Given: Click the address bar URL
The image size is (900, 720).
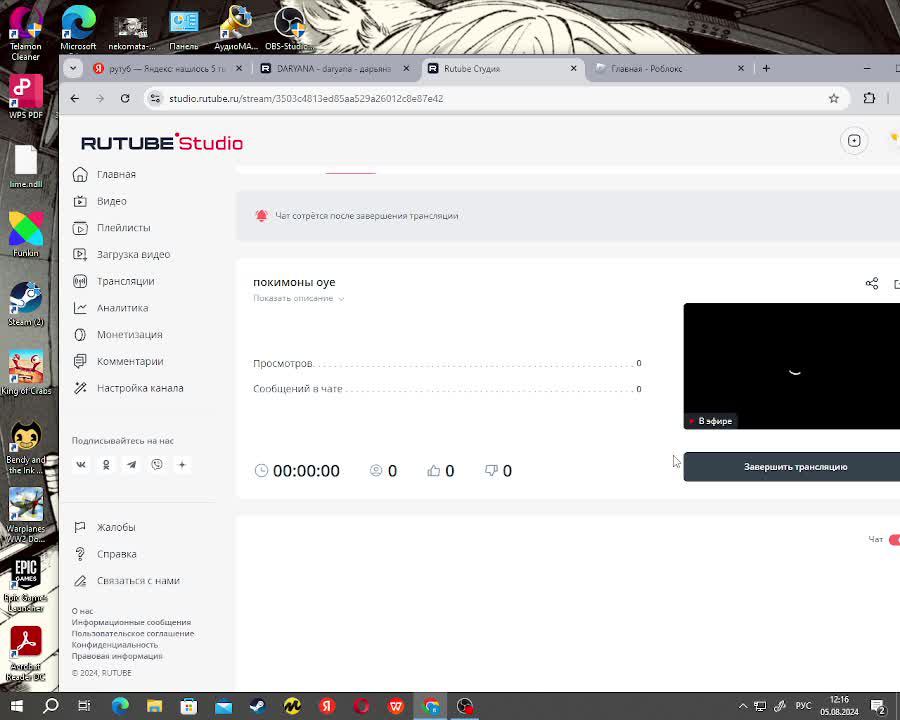Looking at the screenshot, I should [x=306, y=99].
